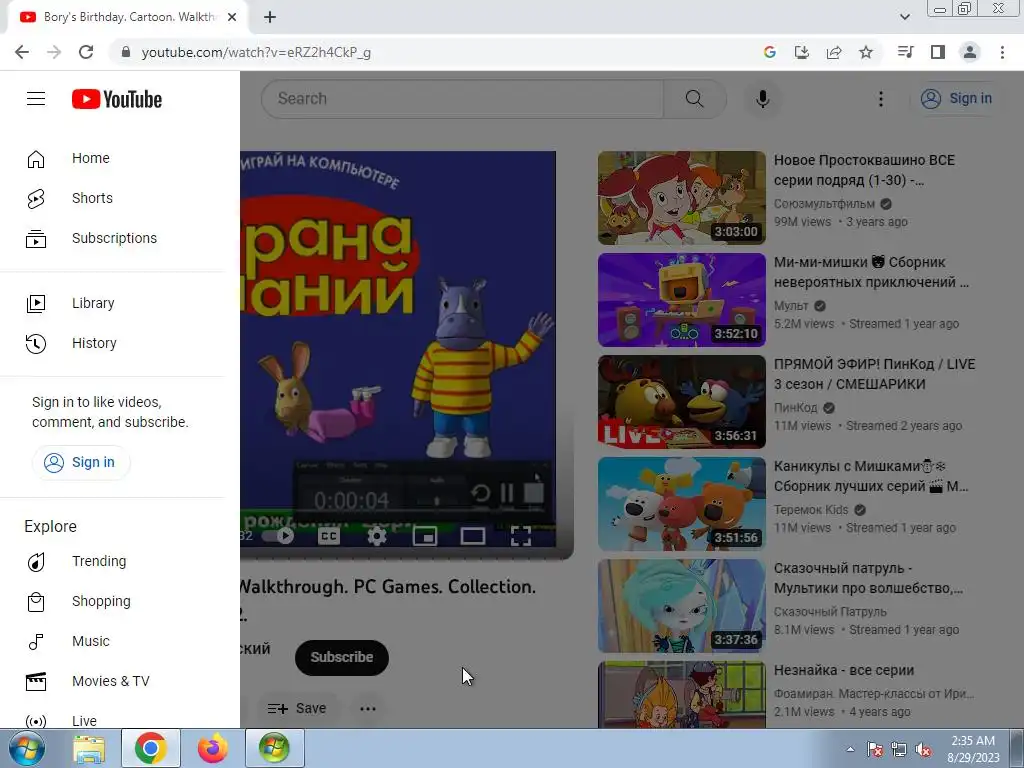Image resolution: width=1024 pixels, height=768 pixels.
Task: Open Сказочный патруль video thumbnail
Action: point(682,605)
